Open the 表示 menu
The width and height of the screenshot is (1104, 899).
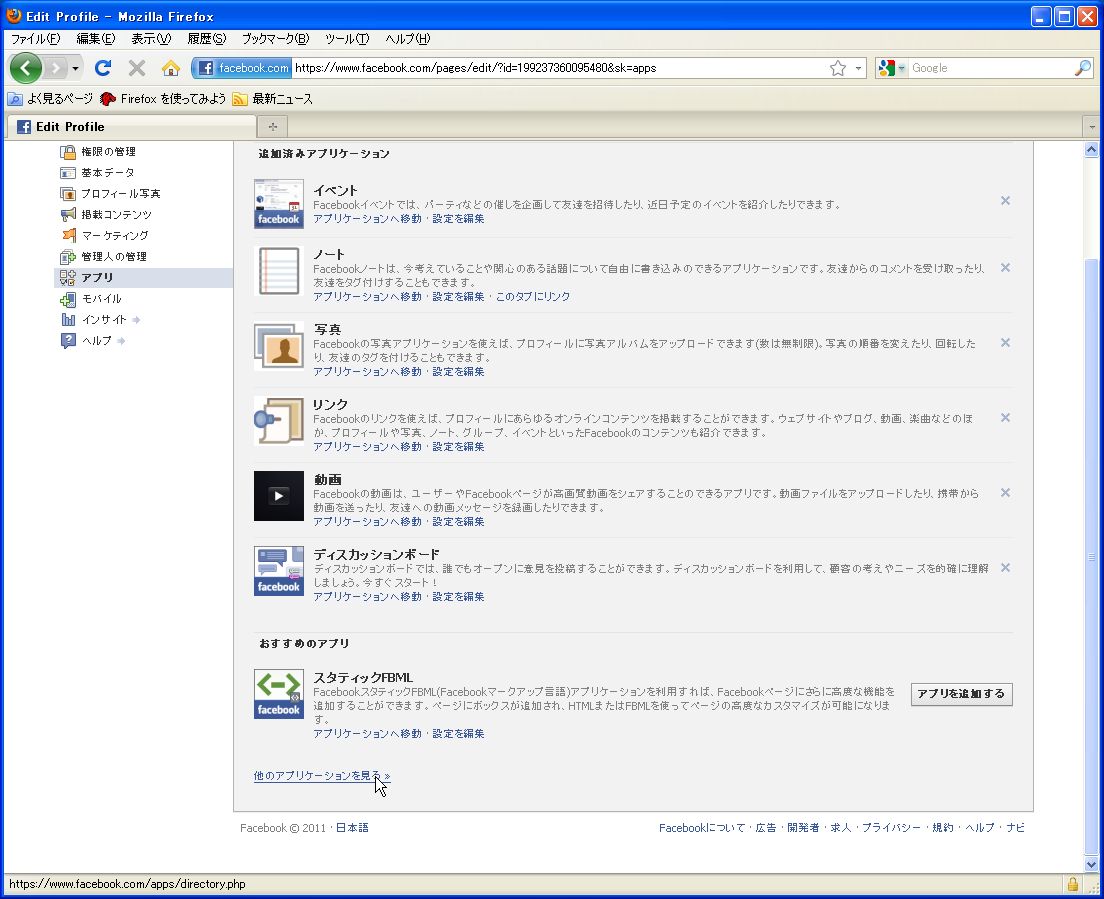(x=151, y=39)
